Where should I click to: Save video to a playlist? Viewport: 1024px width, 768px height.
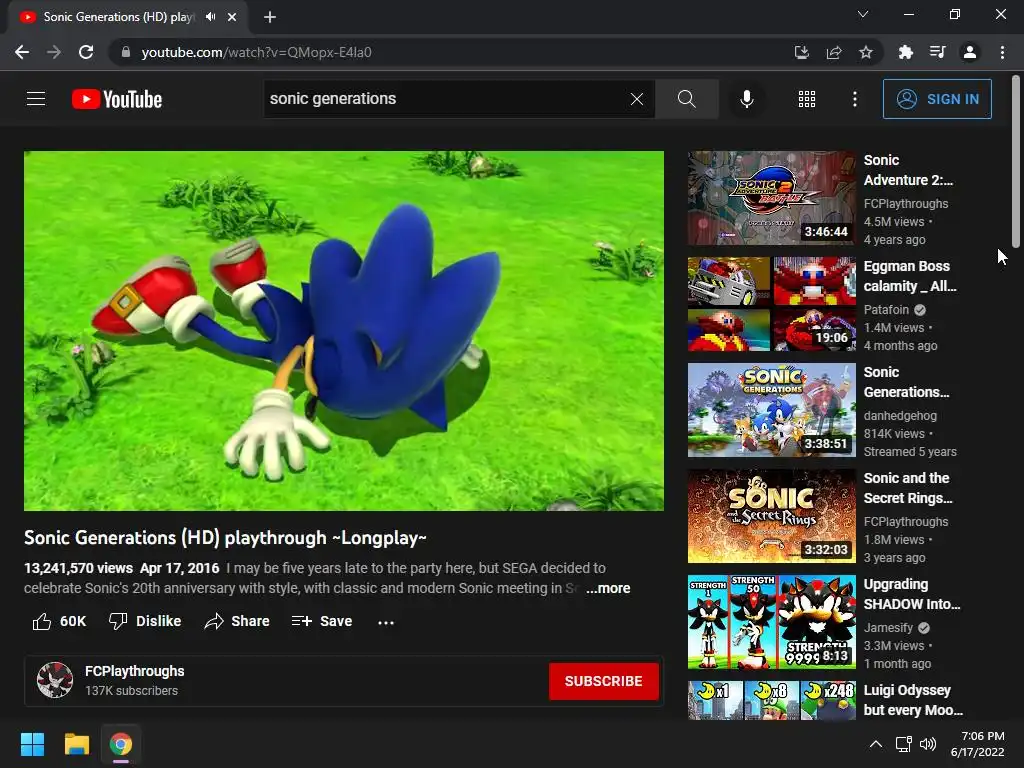click(x=322, y=621)
